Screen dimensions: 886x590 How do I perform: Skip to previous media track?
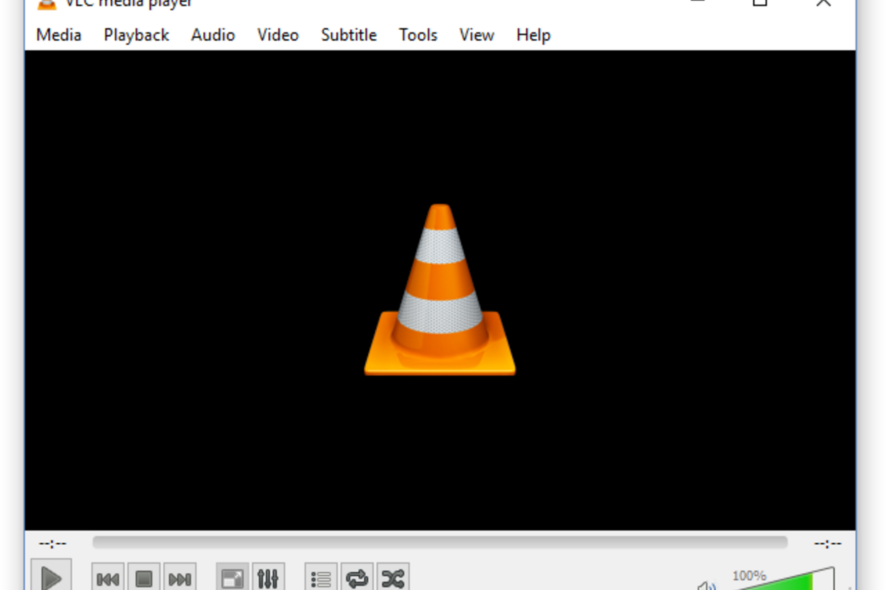tap(107, 577)
